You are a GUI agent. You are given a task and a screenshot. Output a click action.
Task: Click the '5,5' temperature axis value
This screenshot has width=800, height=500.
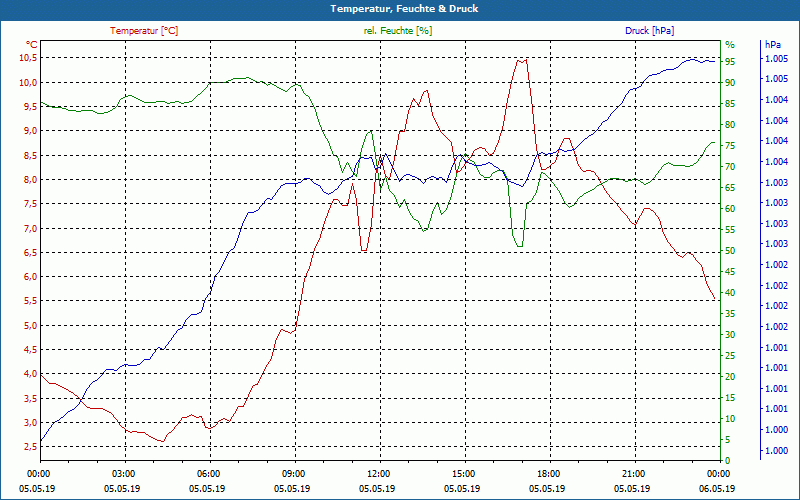[x=30, y=301]
